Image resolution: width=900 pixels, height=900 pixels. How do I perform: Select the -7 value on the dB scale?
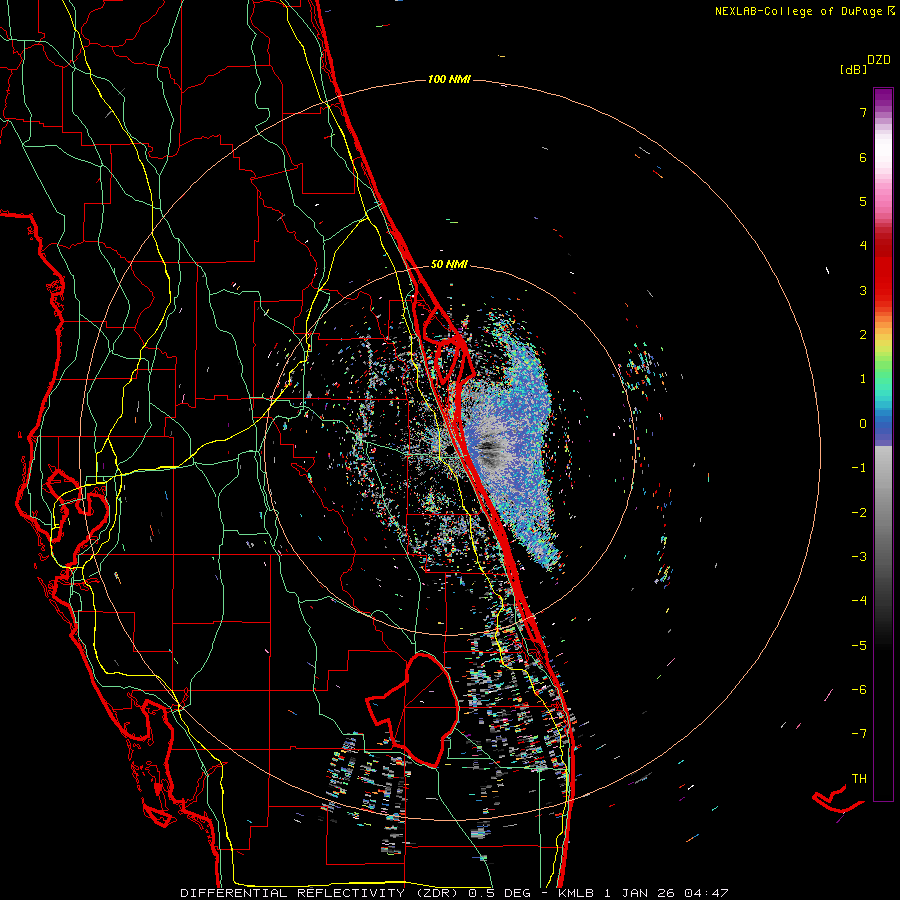point(859,734)
